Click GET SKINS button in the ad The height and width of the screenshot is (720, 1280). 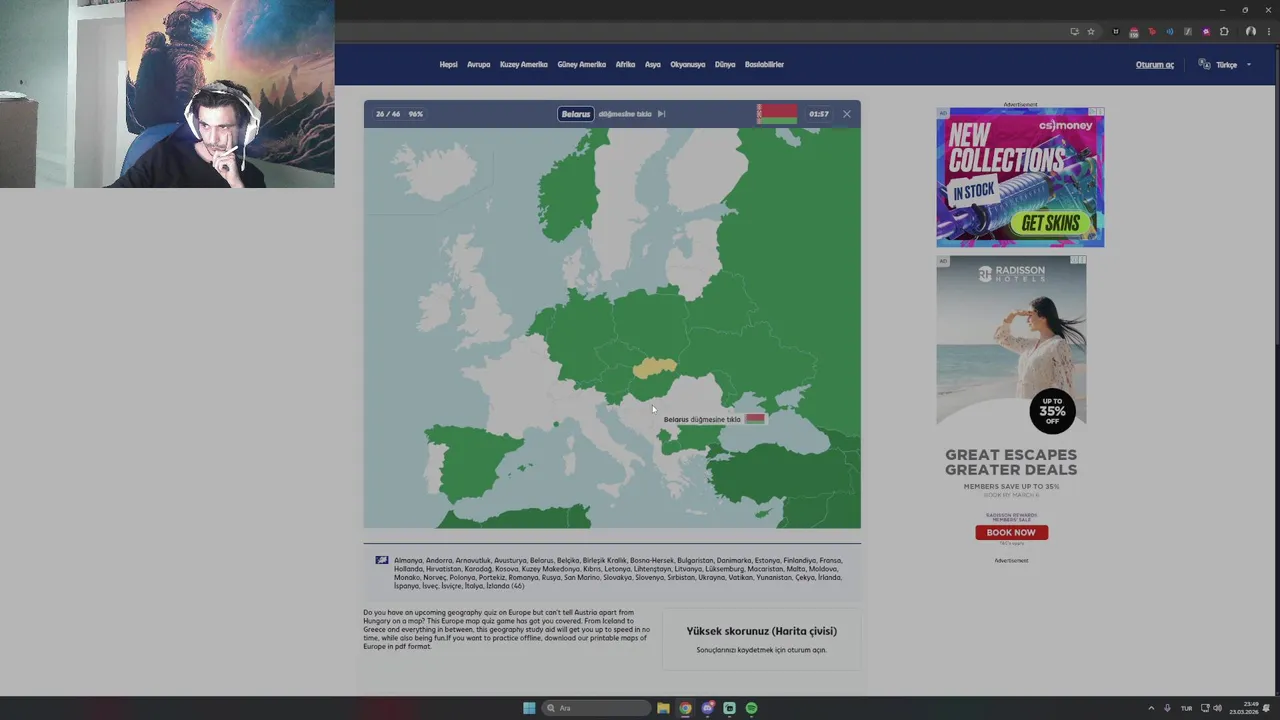point(1050,224)
